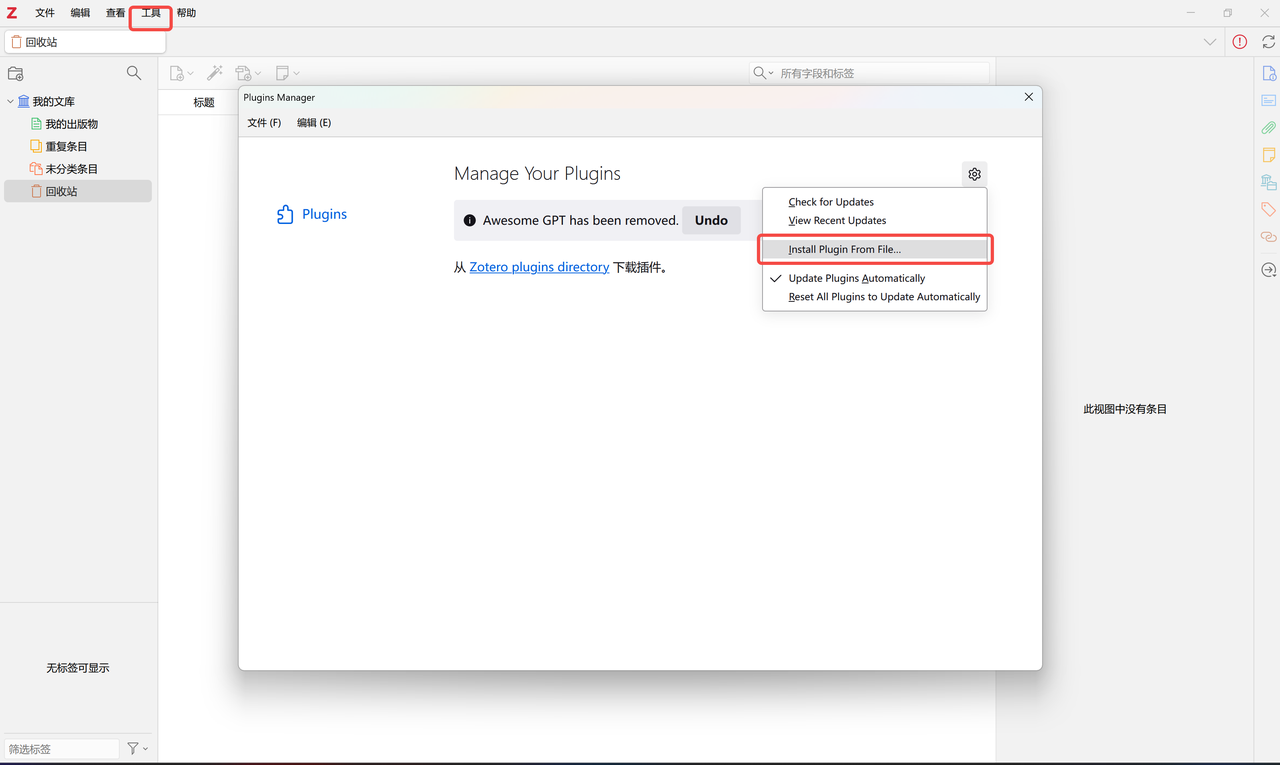Focus the 所有字段和标签 search field
The width and height of the screenshot is (1280, 765).
tap(882, 73)
